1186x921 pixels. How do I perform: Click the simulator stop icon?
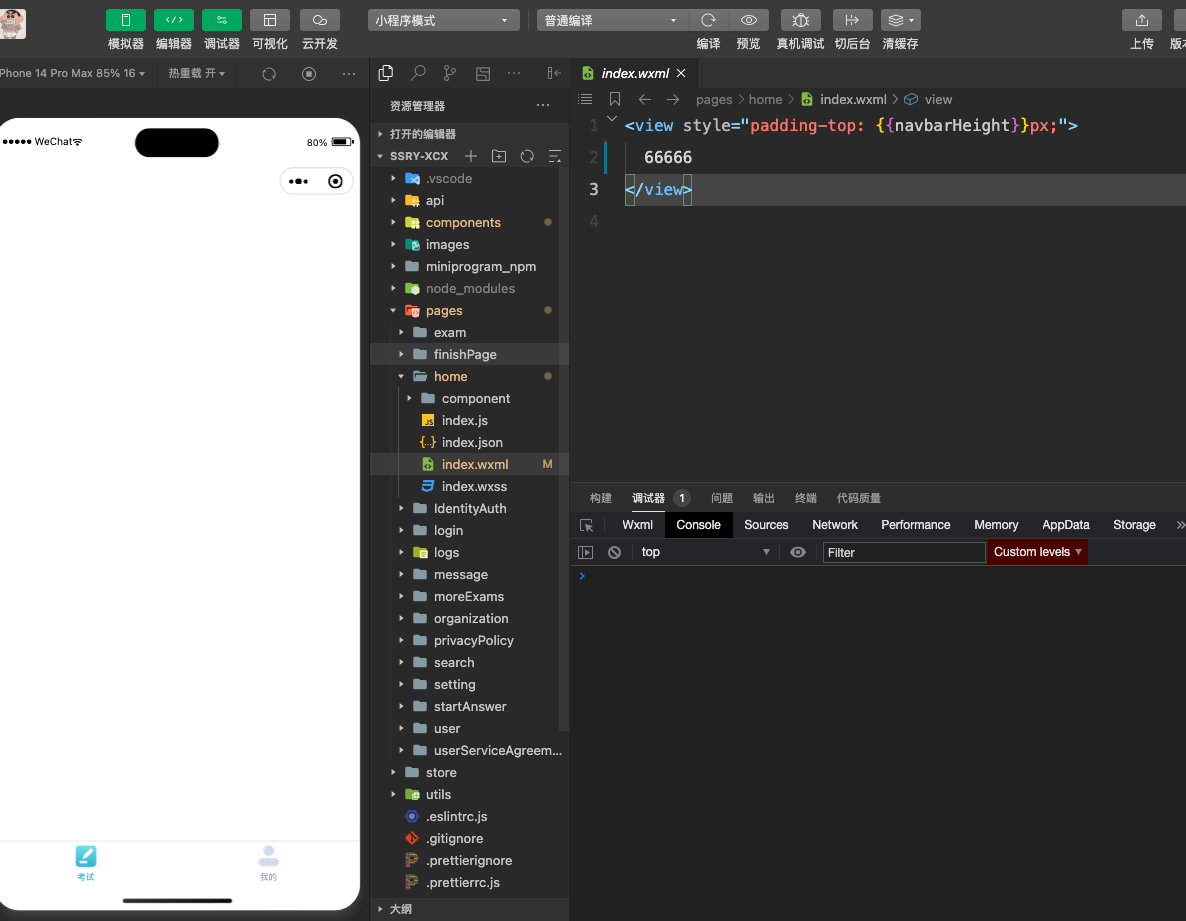pos(309,73)
